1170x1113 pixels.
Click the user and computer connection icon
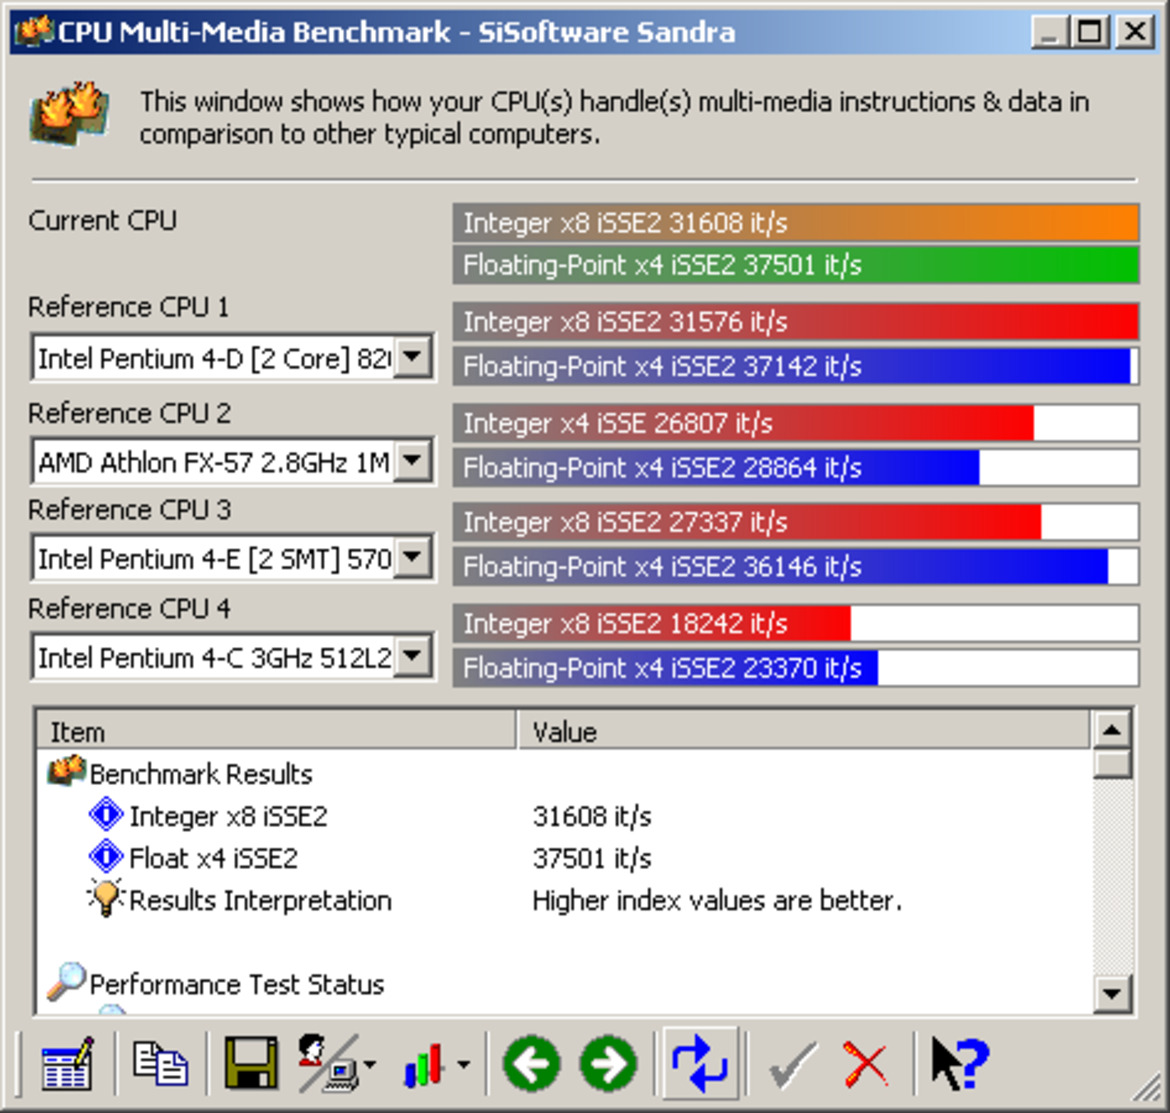click(x=328, y=1063)
